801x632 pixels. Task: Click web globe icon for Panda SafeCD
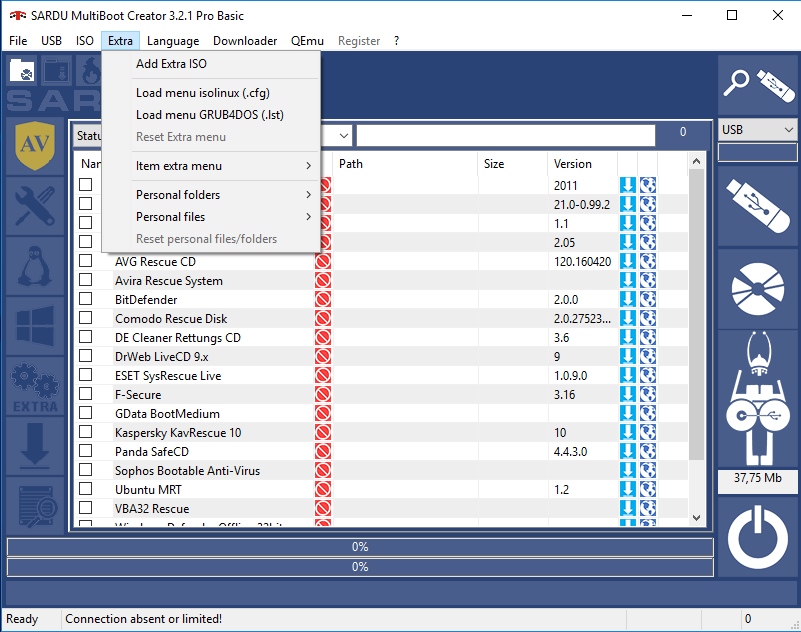[x=648, y=451]
